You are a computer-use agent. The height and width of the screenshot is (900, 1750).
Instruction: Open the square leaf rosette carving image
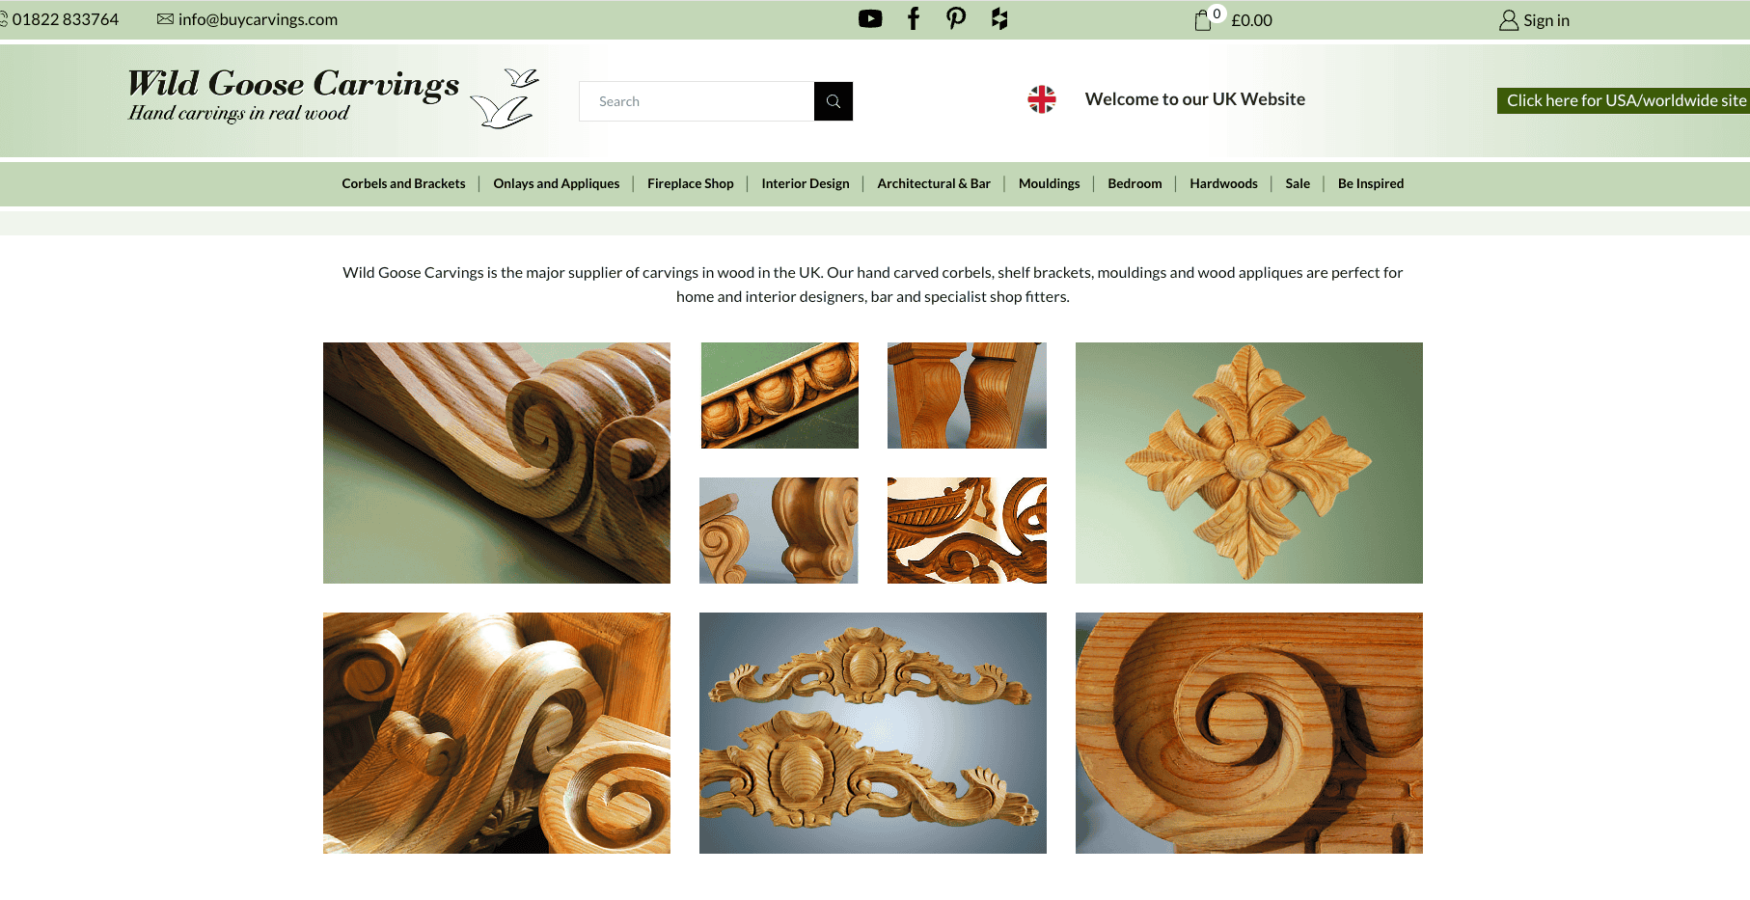coord(1248,463)
